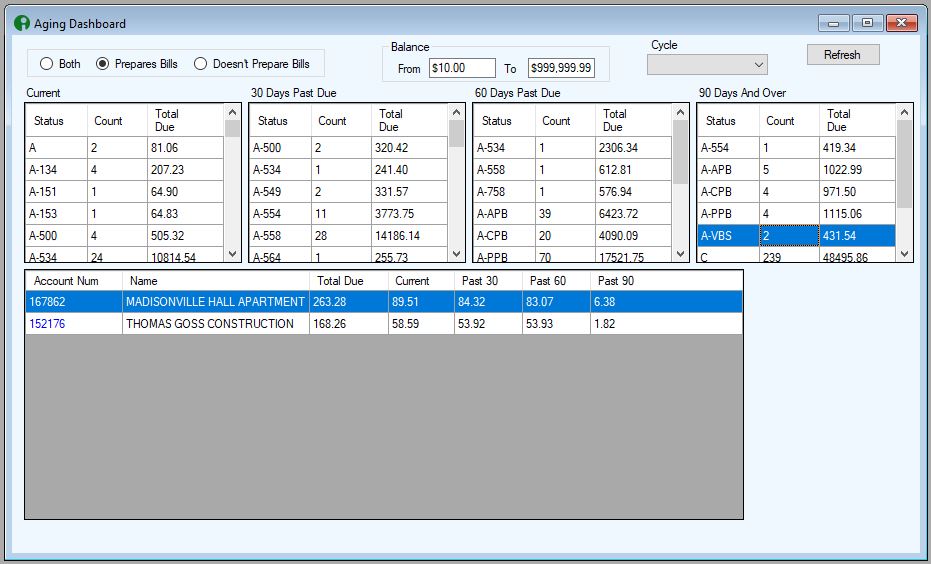
Task: Click total due 14186.14 in 30 Days table
Action: click(409, 236)
